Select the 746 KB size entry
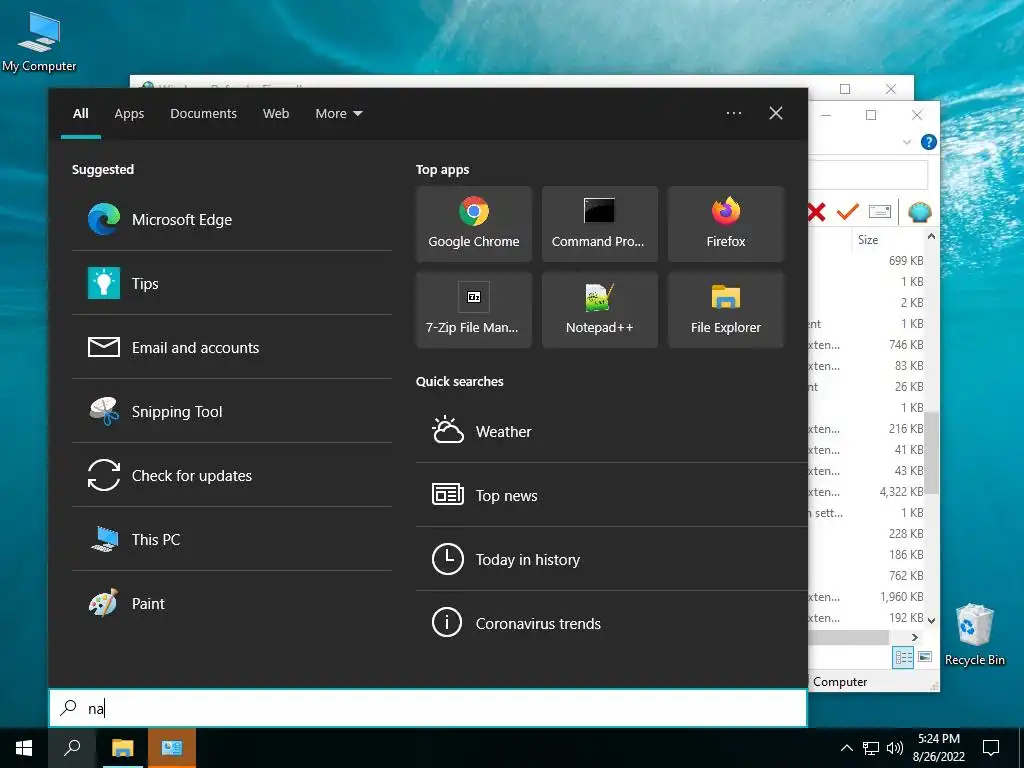The width and height of the screenshot is (1024, 768). coord(906,344)
